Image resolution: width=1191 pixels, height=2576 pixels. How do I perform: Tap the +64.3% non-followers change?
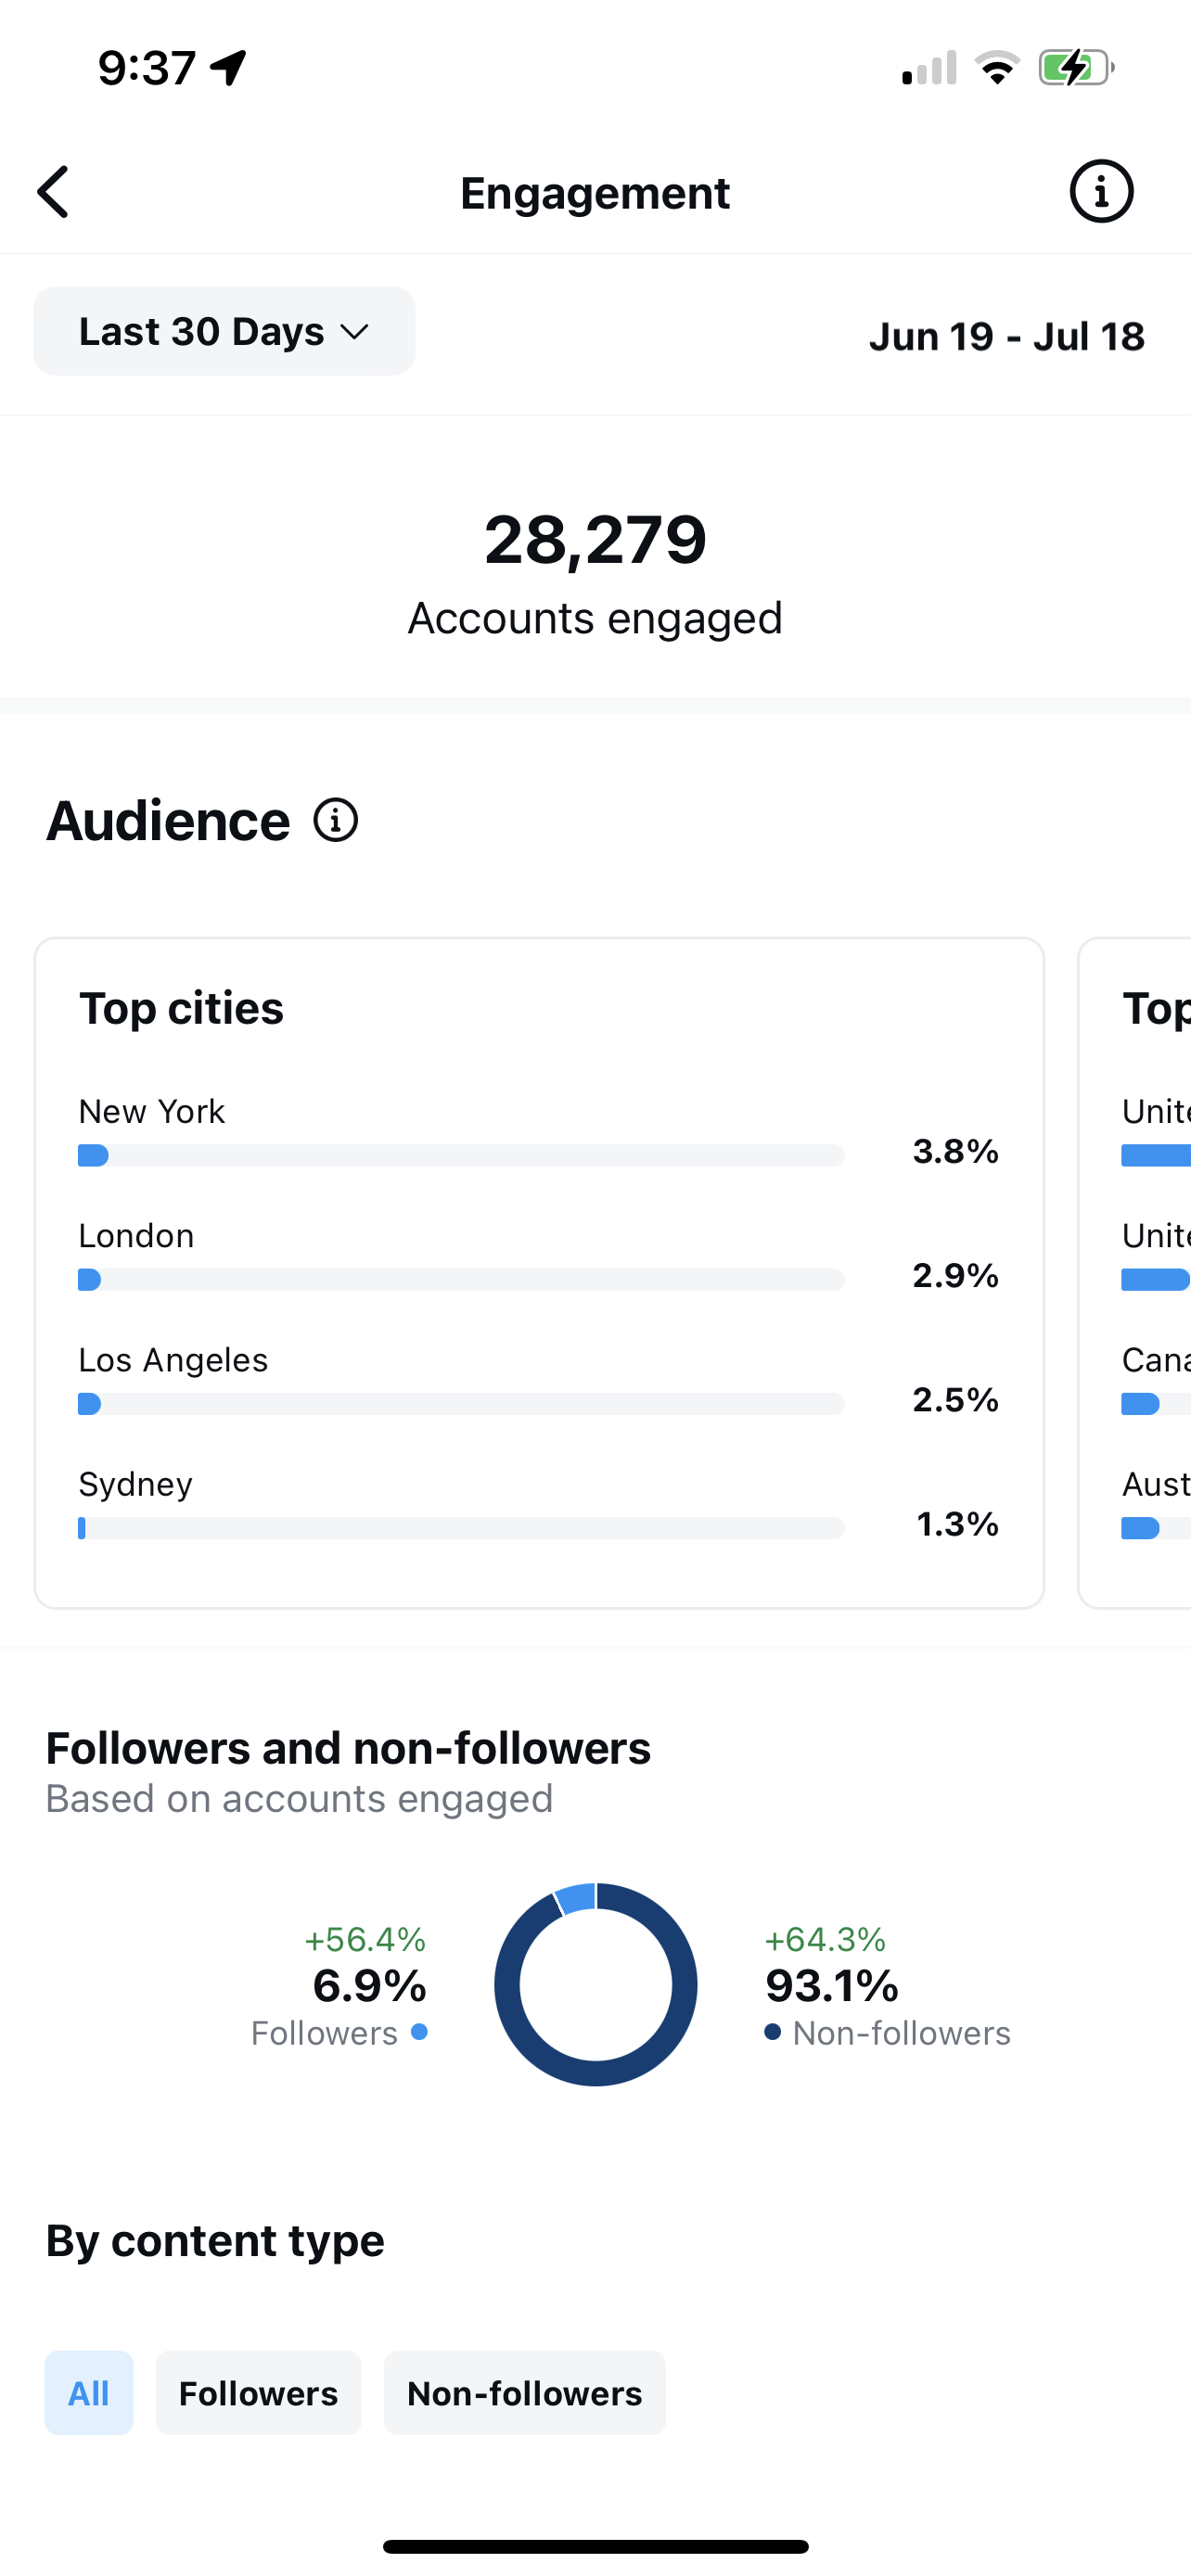[x=826, y=1940]
